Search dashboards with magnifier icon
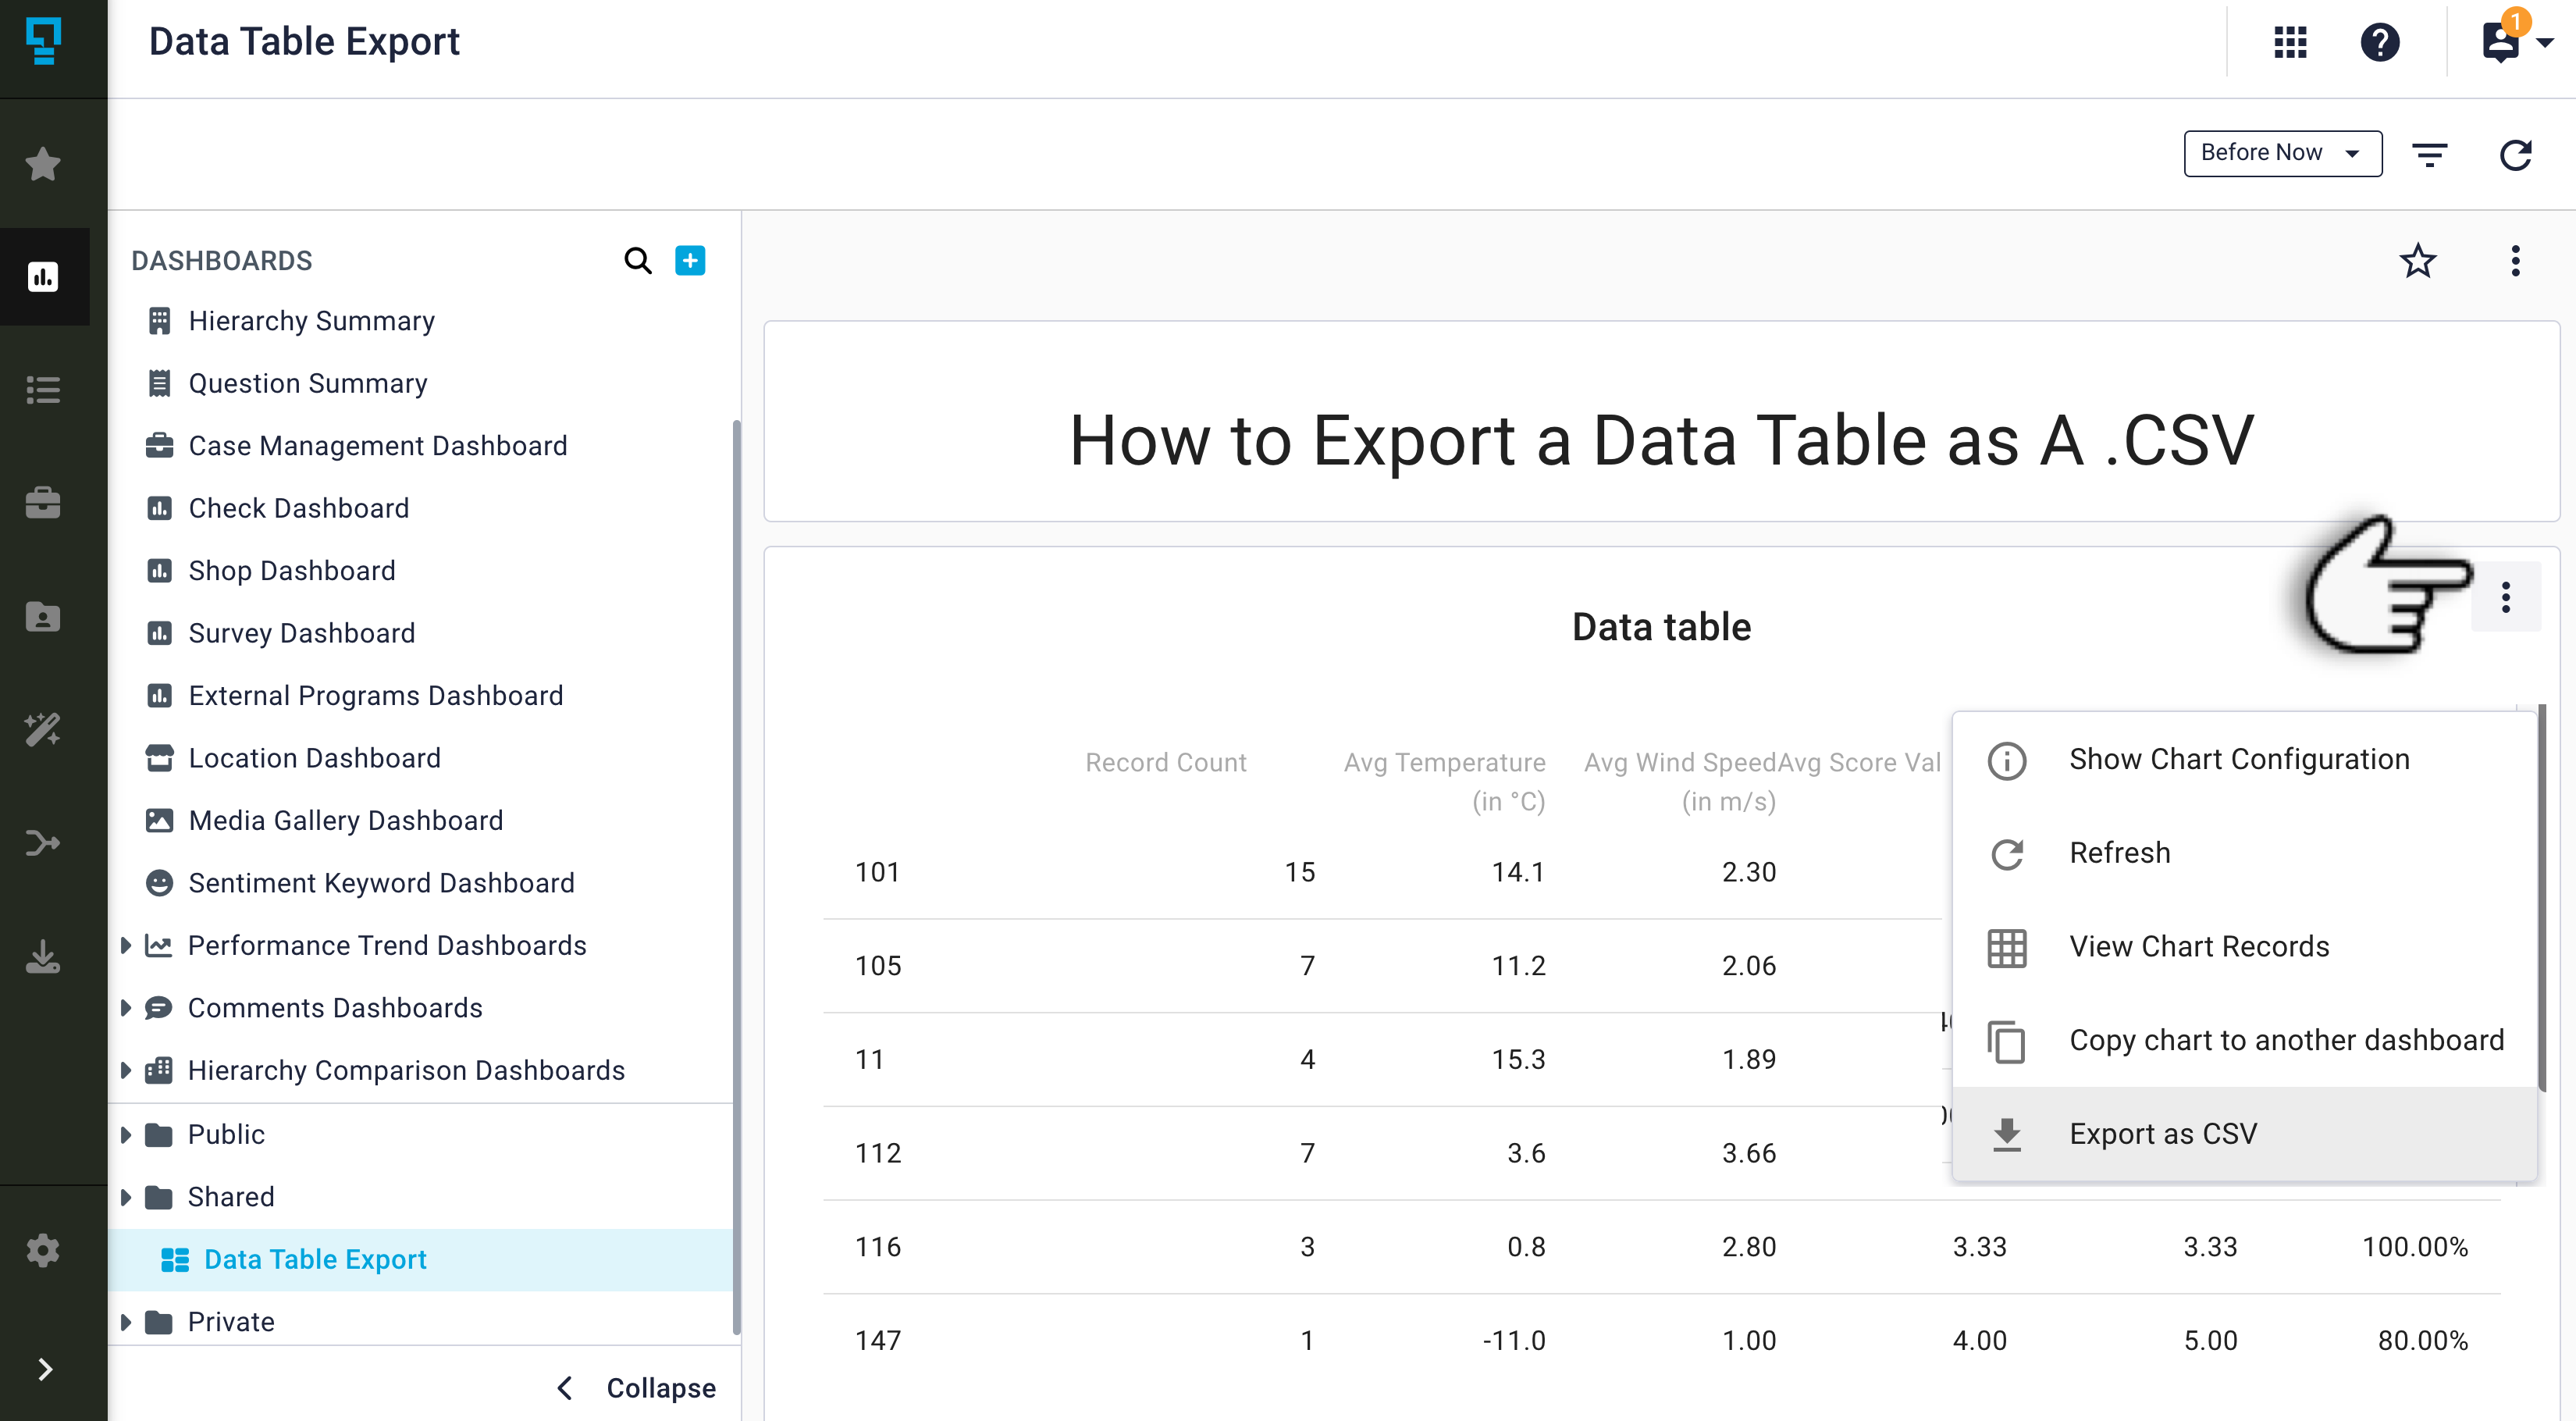Viewport: 2576px width, 1421px height. click(637, 260)
